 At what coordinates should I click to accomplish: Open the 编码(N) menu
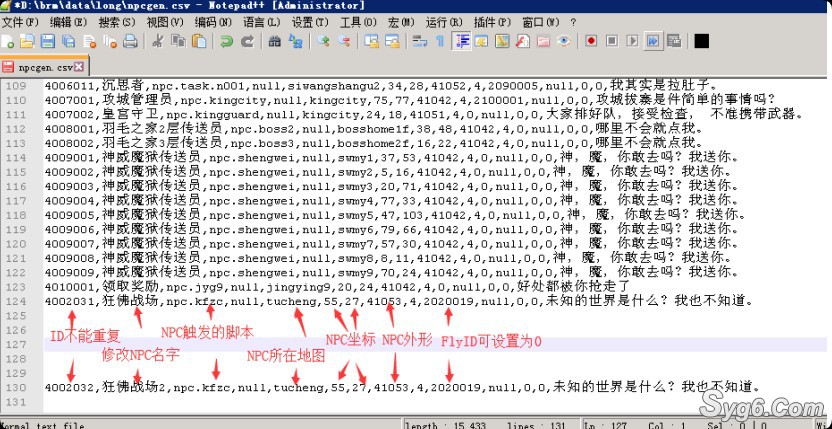(x=213, y=22)
